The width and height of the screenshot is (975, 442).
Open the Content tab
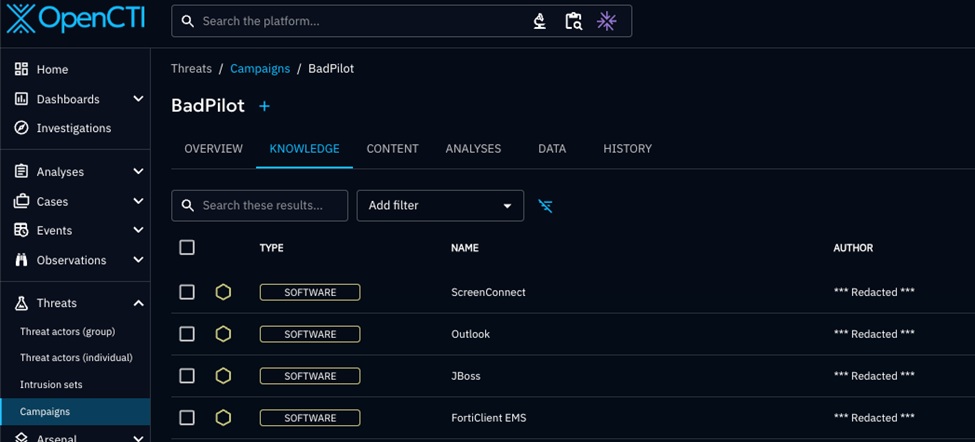(x=392, y=149)
